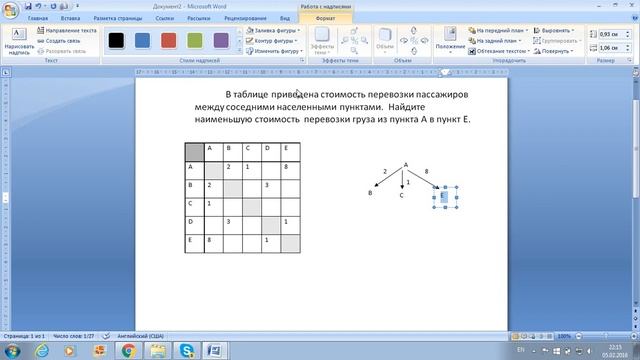Click the selected text box labeled E
640x360 pixels.
coord(445,198)
